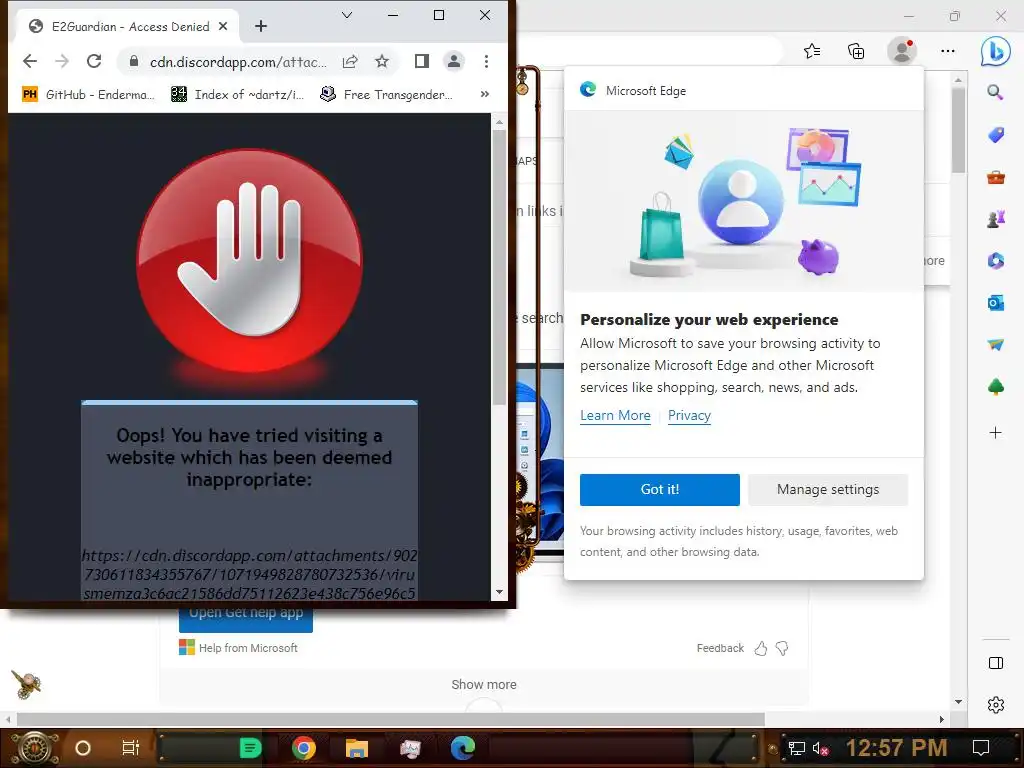Click the Feedback label in Edge

click(720, 648)
